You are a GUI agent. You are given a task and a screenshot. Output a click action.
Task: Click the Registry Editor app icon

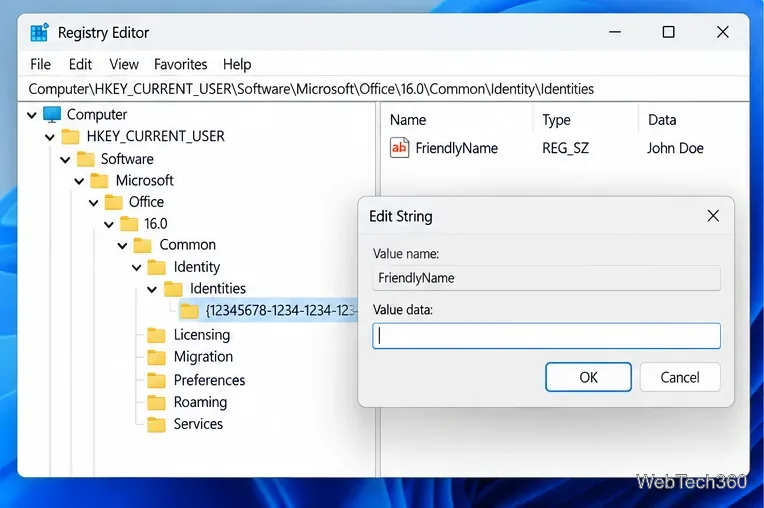click(39, 32)
